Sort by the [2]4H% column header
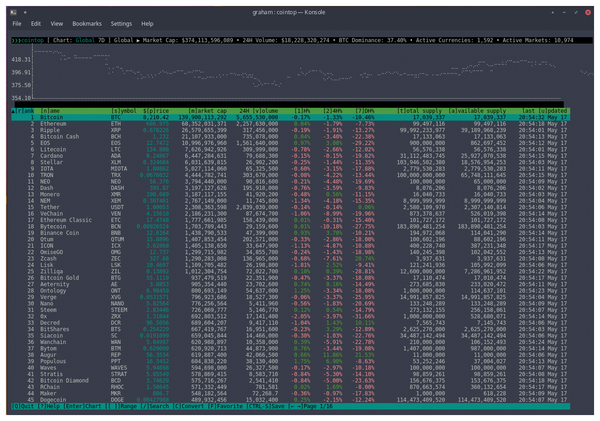Viewport: 600px width, 421px height. coord(332,111)
